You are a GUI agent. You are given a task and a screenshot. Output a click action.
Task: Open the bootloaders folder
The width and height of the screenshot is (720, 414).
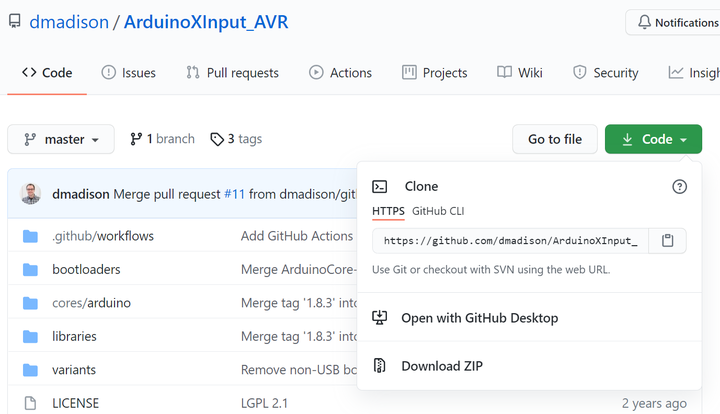(x=86, y=269)
